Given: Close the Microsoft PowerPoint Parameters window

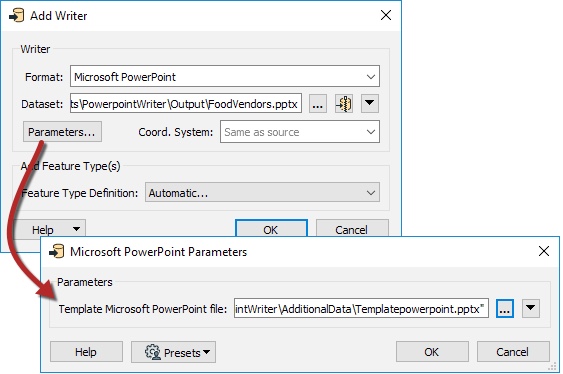Looking at the screenshot, I should tap(544, 251).
